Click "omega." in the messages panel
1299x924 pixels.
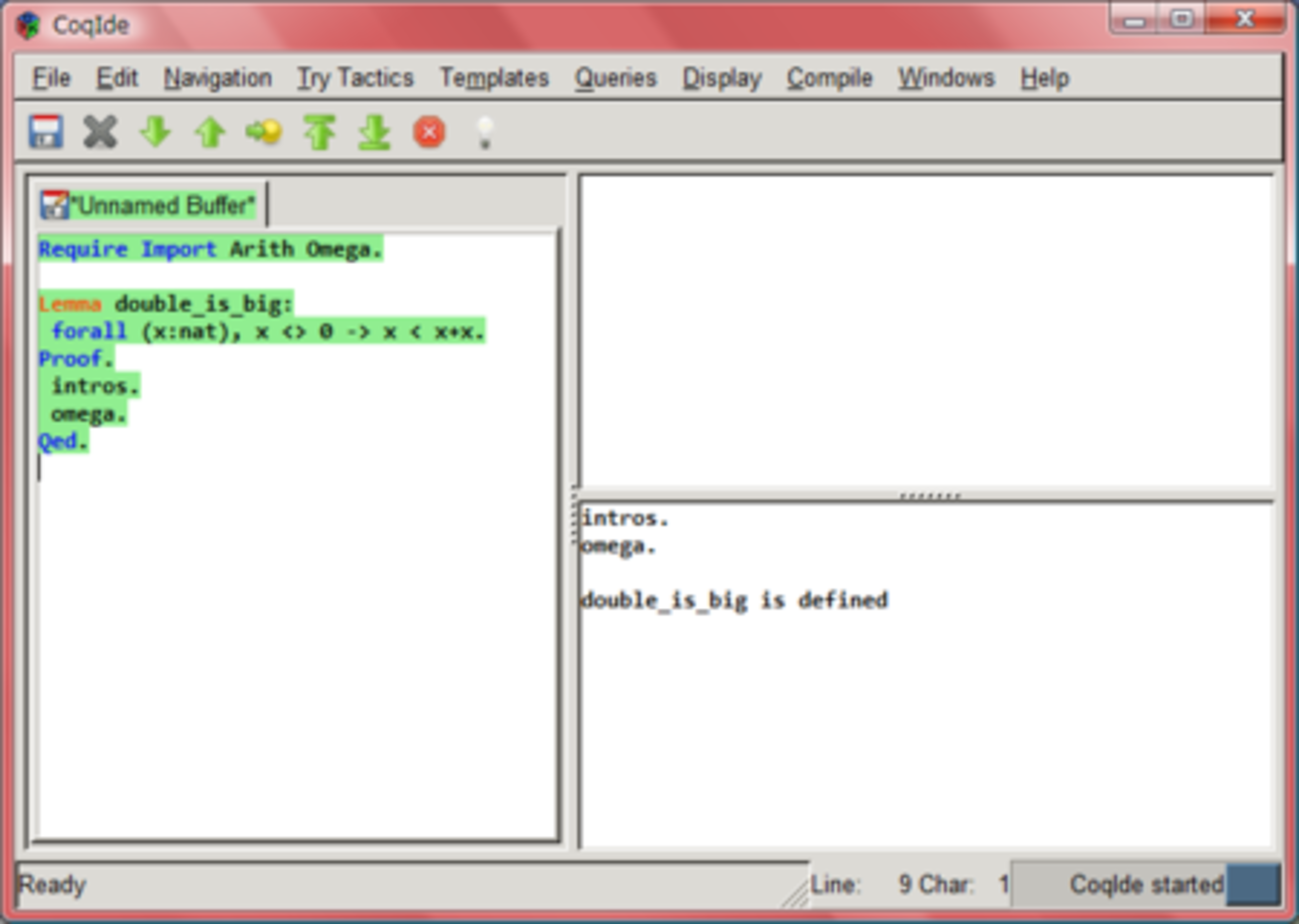[x=619, y=546]
